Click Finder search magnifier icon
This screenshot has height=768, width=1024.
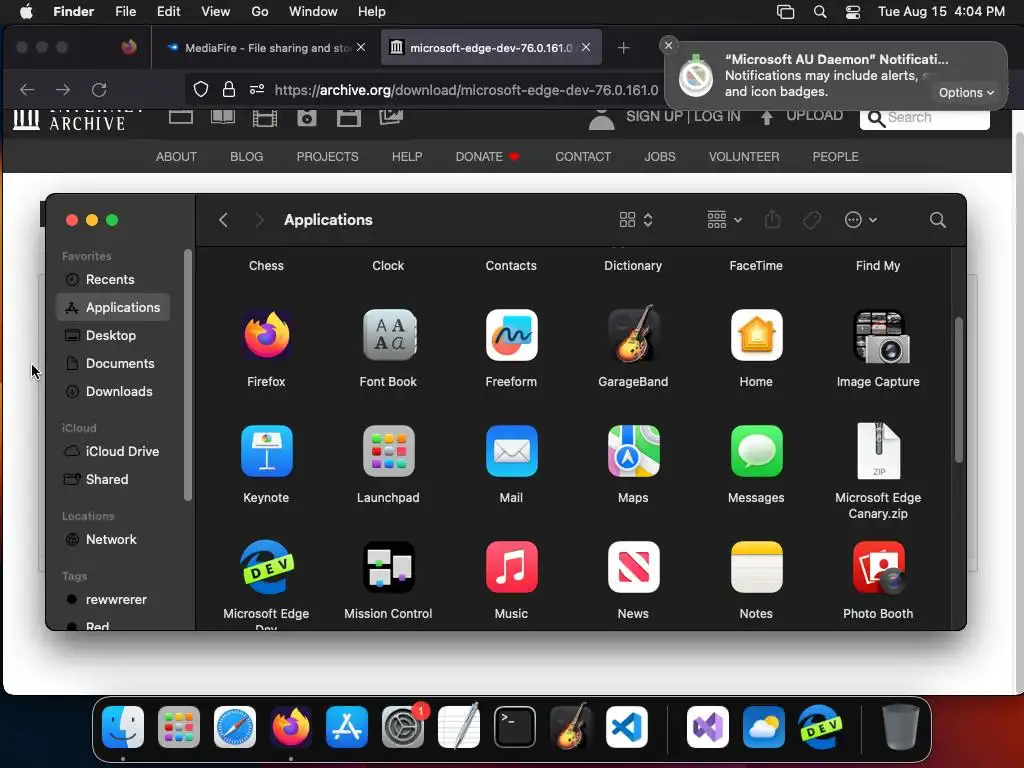(938, 220)
